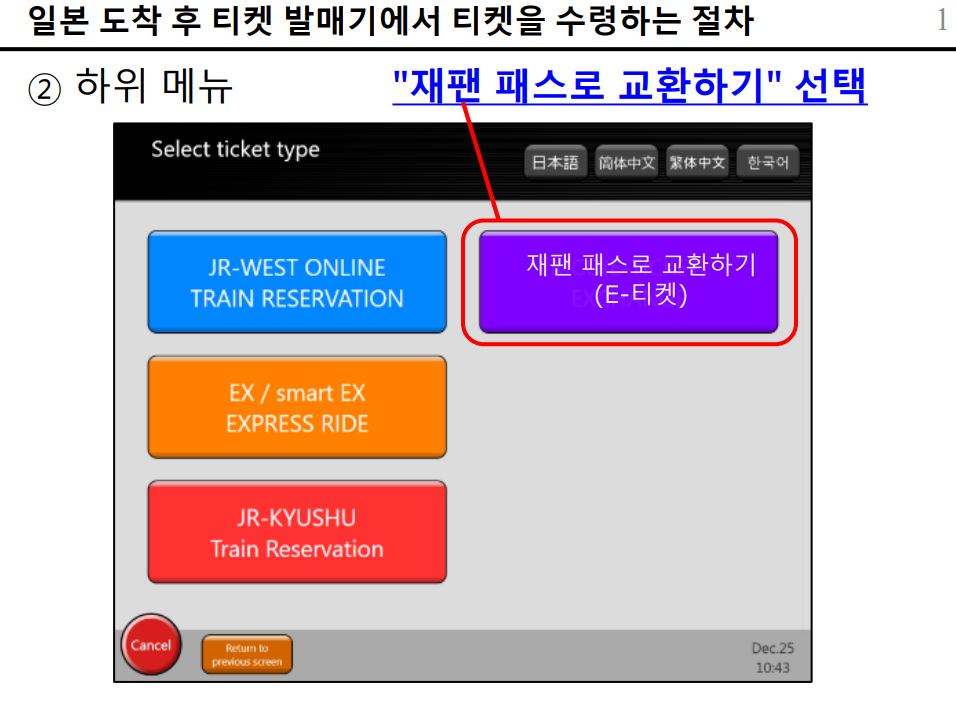Click the slide page number 1
This screenshot has width=956, height=718.
coord(941,20)
